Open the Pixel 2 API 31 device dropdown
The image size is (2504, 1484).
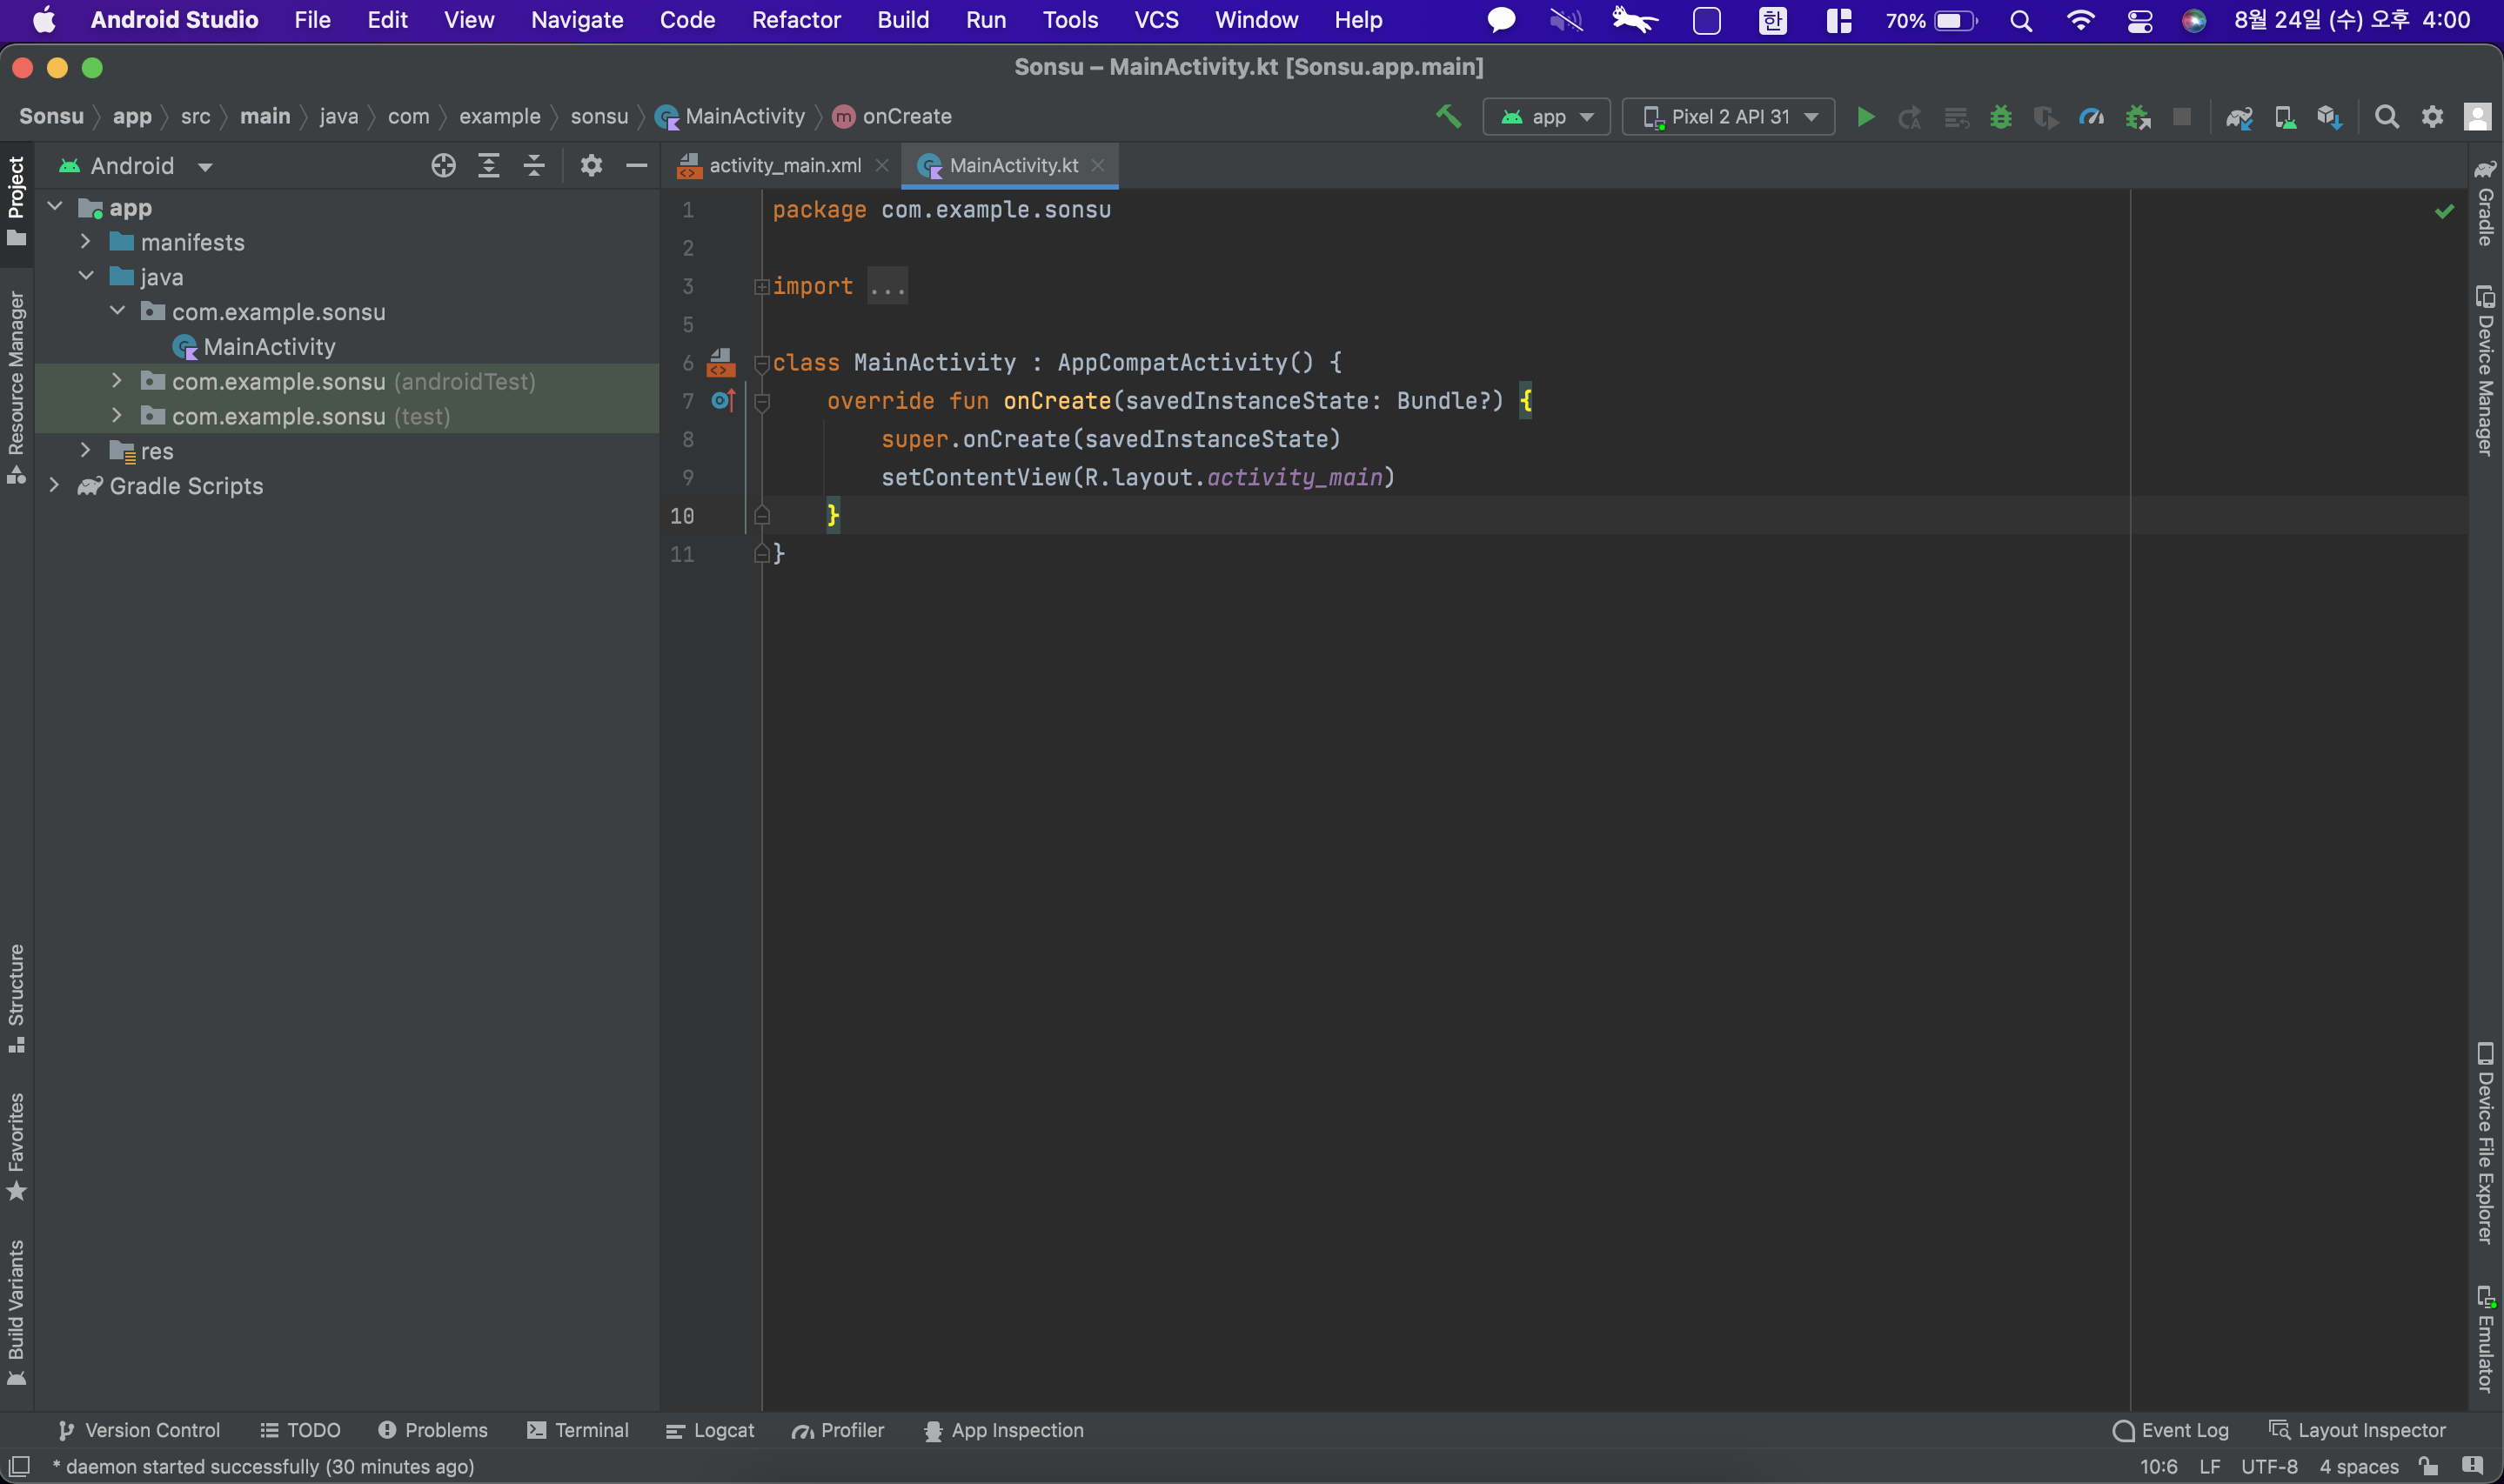pyautogui.click(x=1728, y=117)
